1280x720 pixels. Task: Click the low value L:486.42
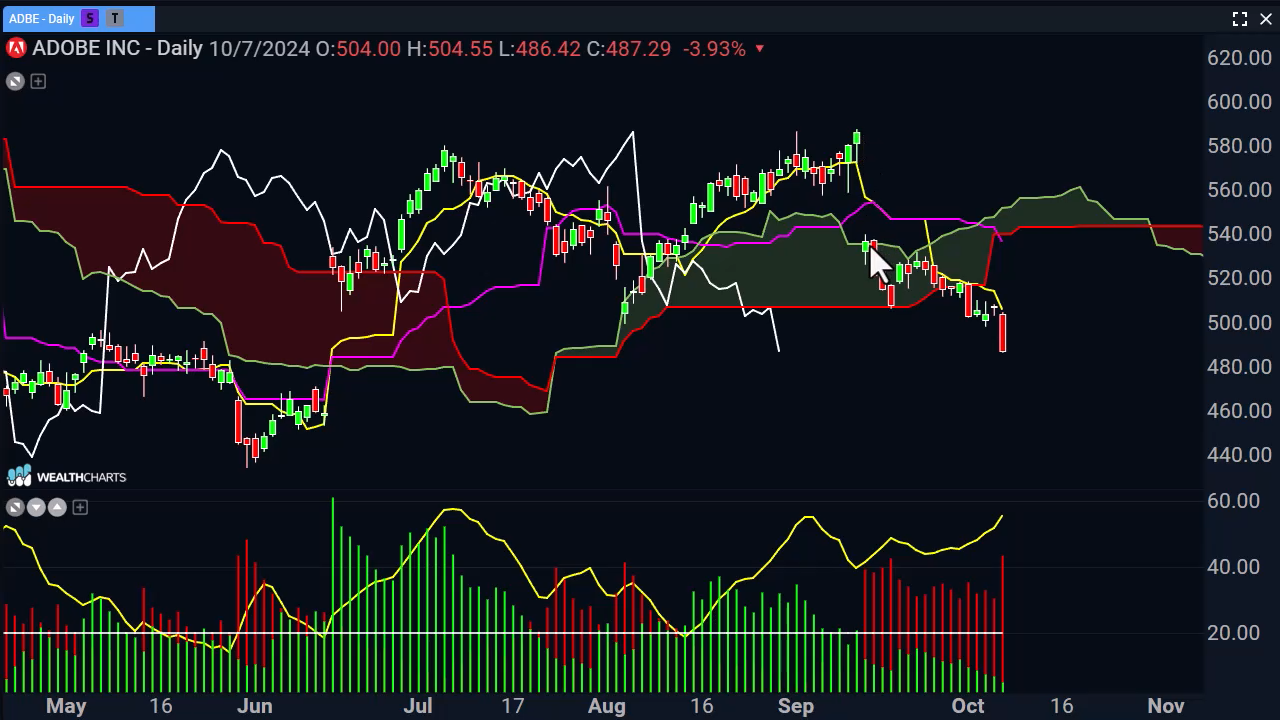click(x=539, y=48)
